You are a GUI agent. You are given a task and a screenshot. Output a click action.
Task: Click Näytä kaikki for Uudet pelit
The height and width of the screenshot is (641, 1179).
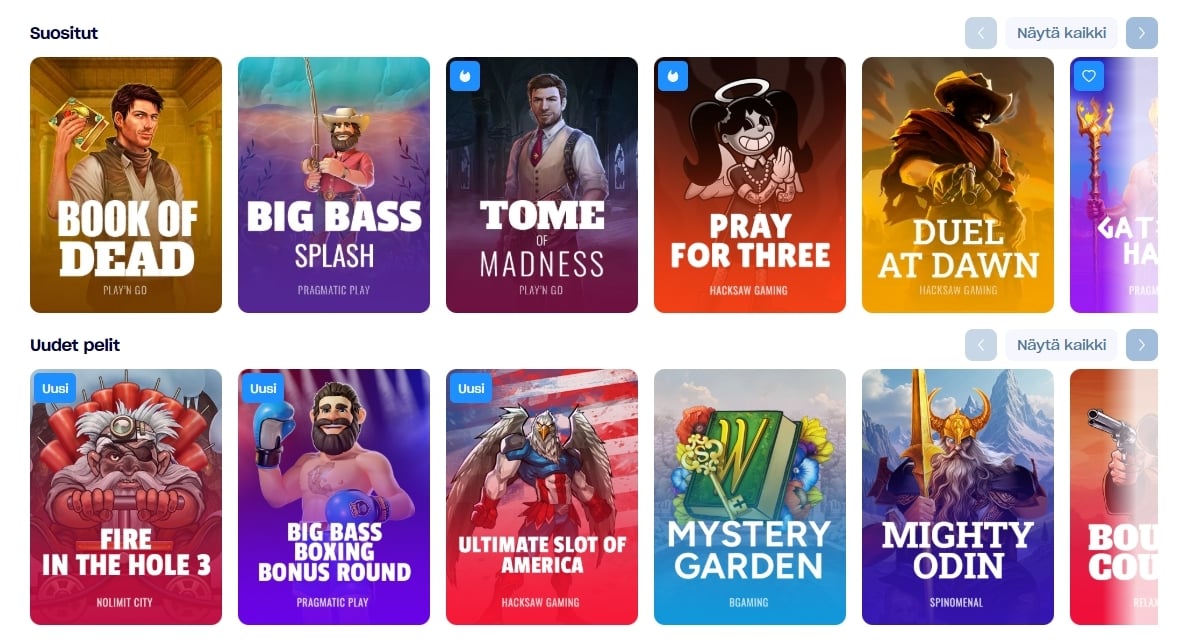pos(1061,345)
